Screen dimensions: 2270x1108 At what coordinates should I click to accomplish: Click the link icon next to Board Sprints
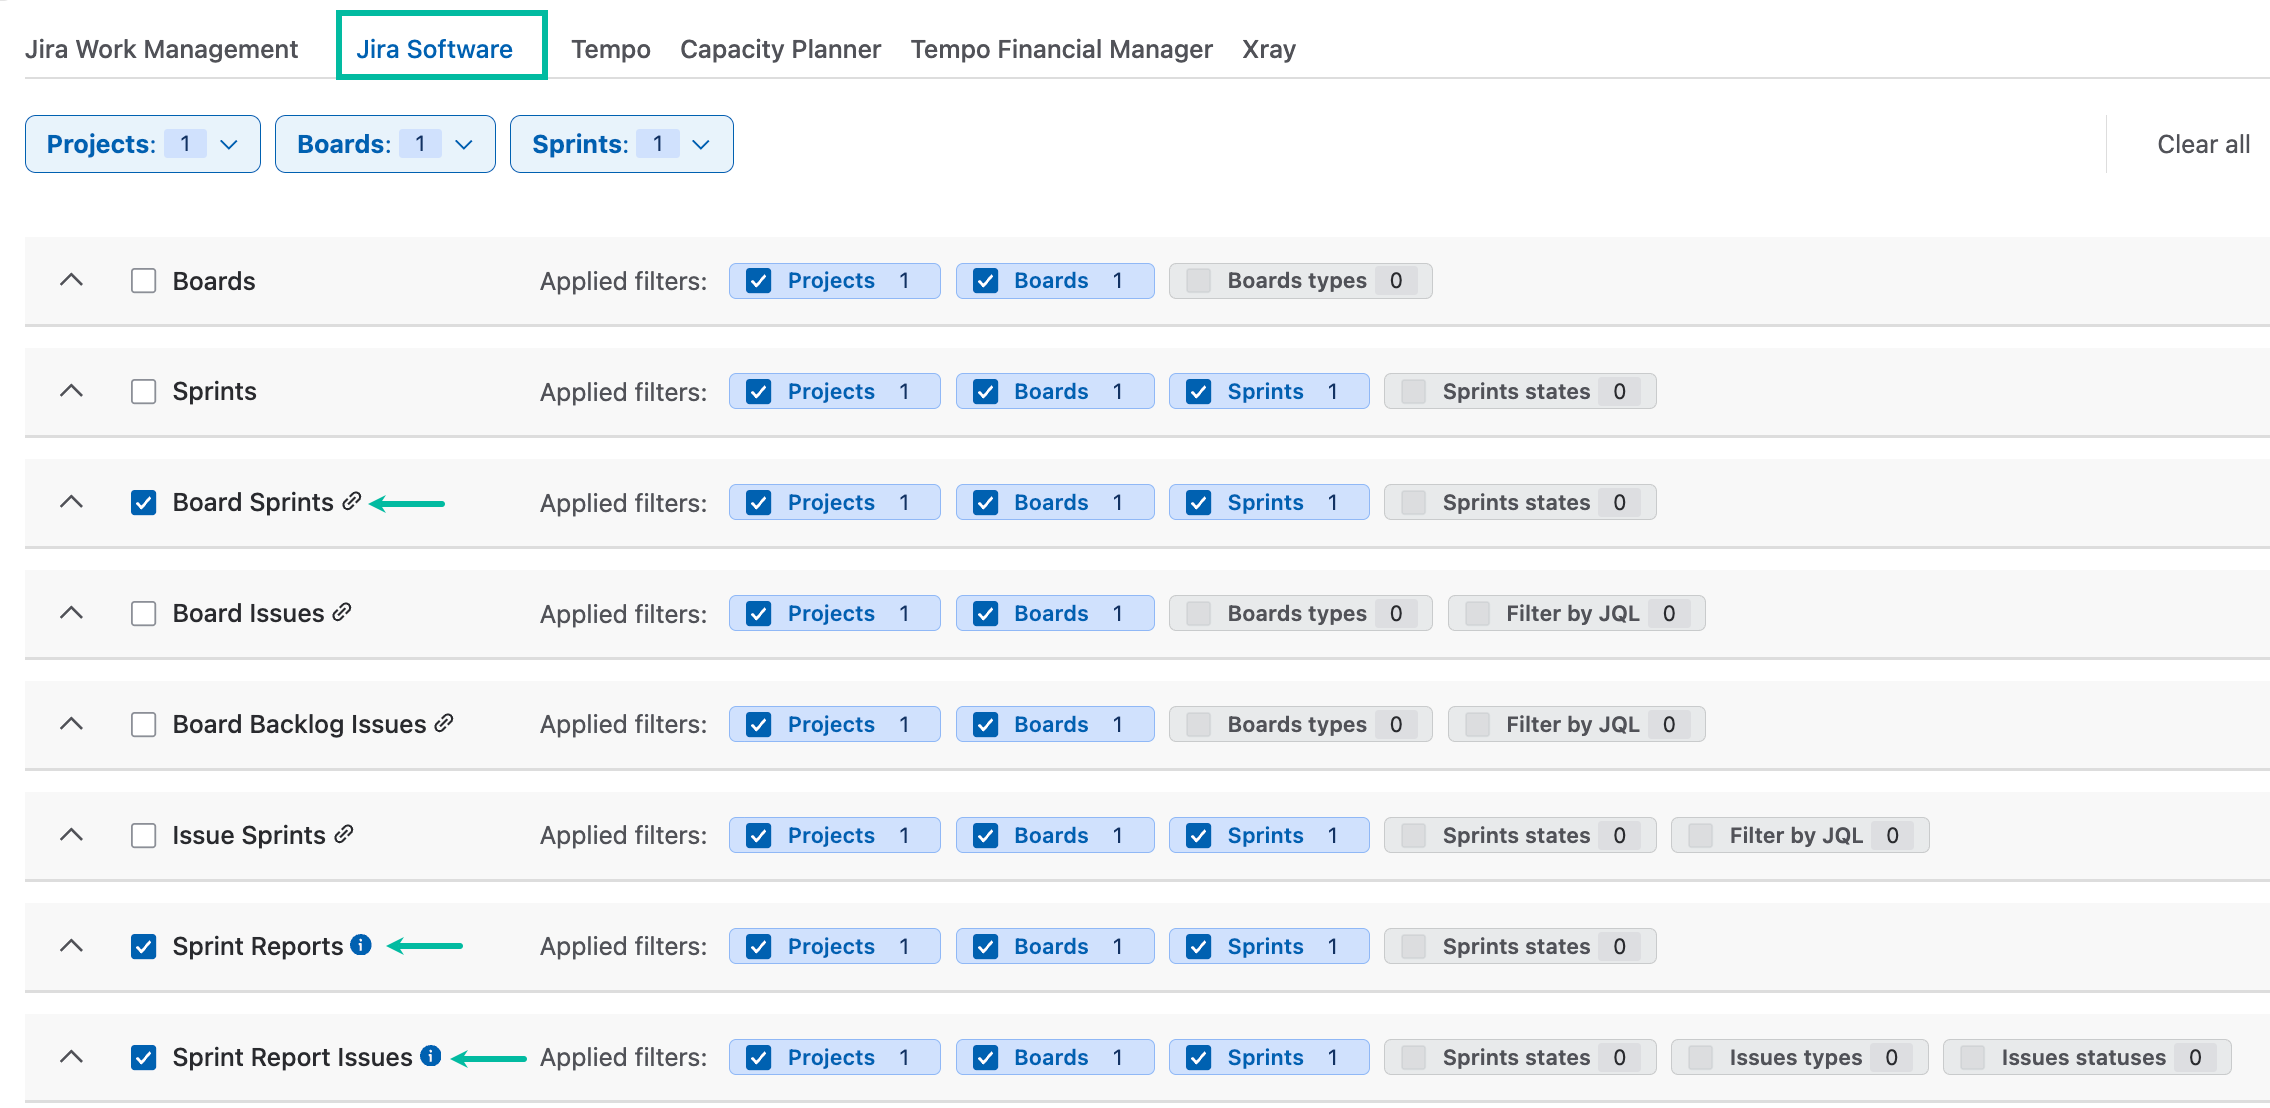pyautogui.click(x=351, y=501)
